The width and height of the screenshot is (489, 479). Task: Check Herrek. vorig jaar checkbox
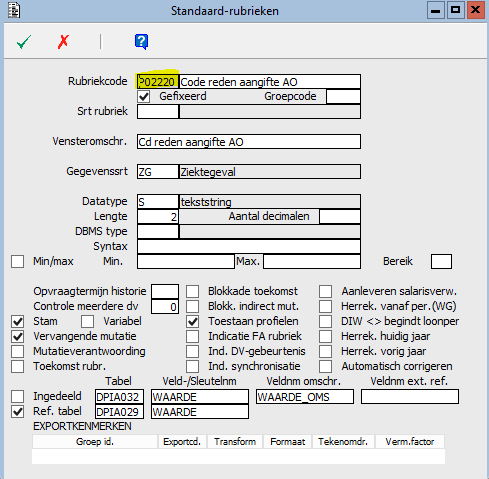tap(325, 352)
